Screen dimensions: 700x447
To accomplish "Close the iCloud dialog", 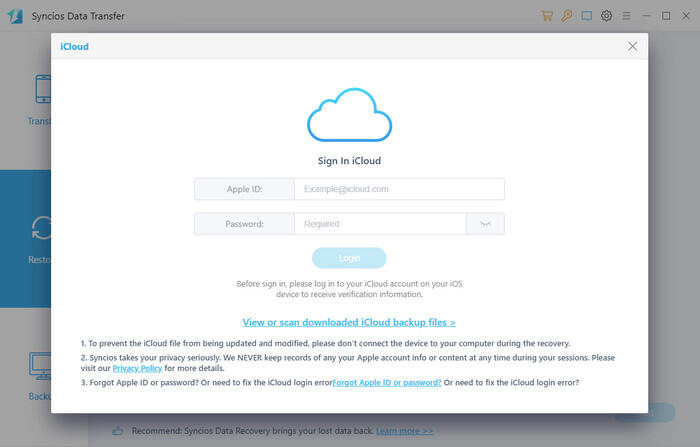I will click(x=632, y=46).
